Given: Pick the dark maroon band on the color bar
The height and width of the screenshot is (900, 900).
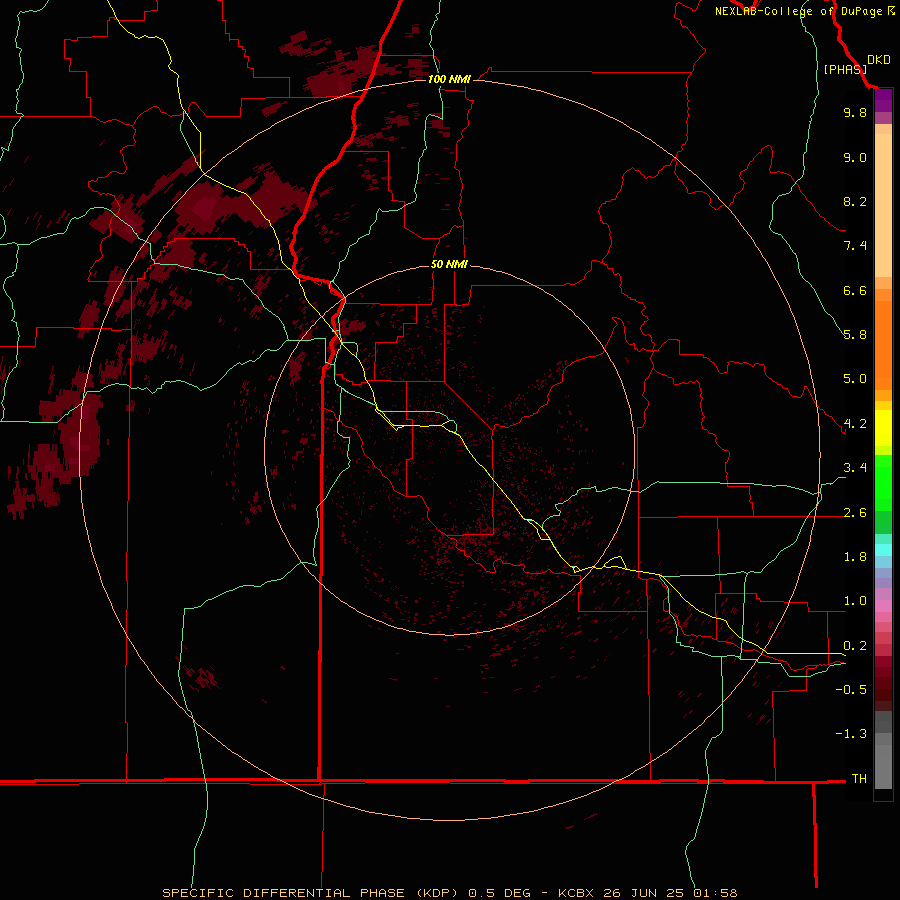Looking at the screenshot, I should click(x=883, y=689).
